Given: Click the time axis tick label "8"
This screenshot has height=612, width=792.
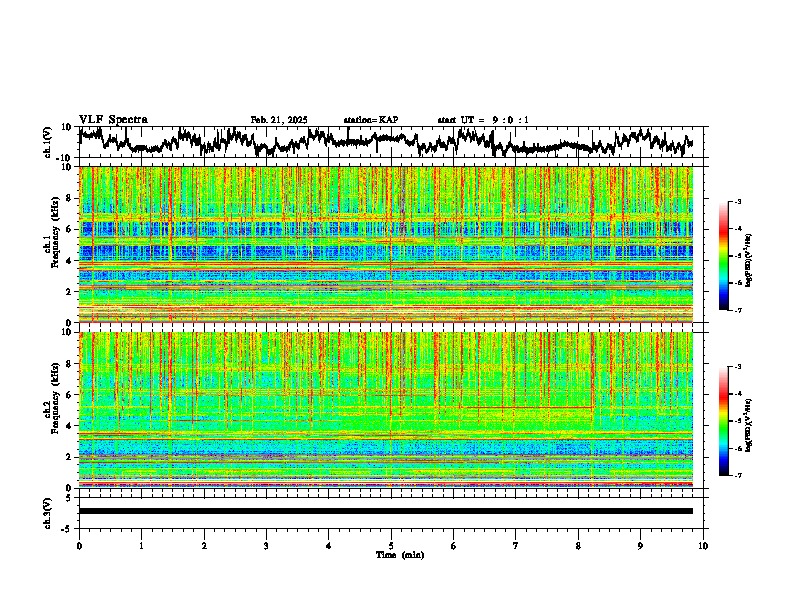Looking at the screenshot, I should click(578, 546).
